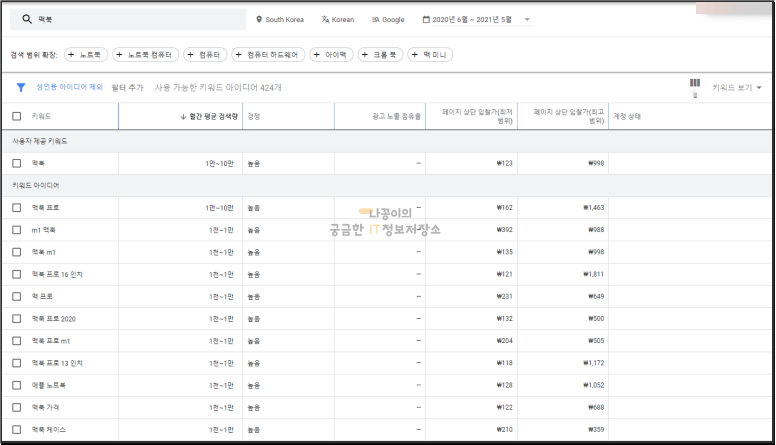Click the keyword text 애플 노트북
This screenshot has width=776, height=445.
tap(48, 385)
